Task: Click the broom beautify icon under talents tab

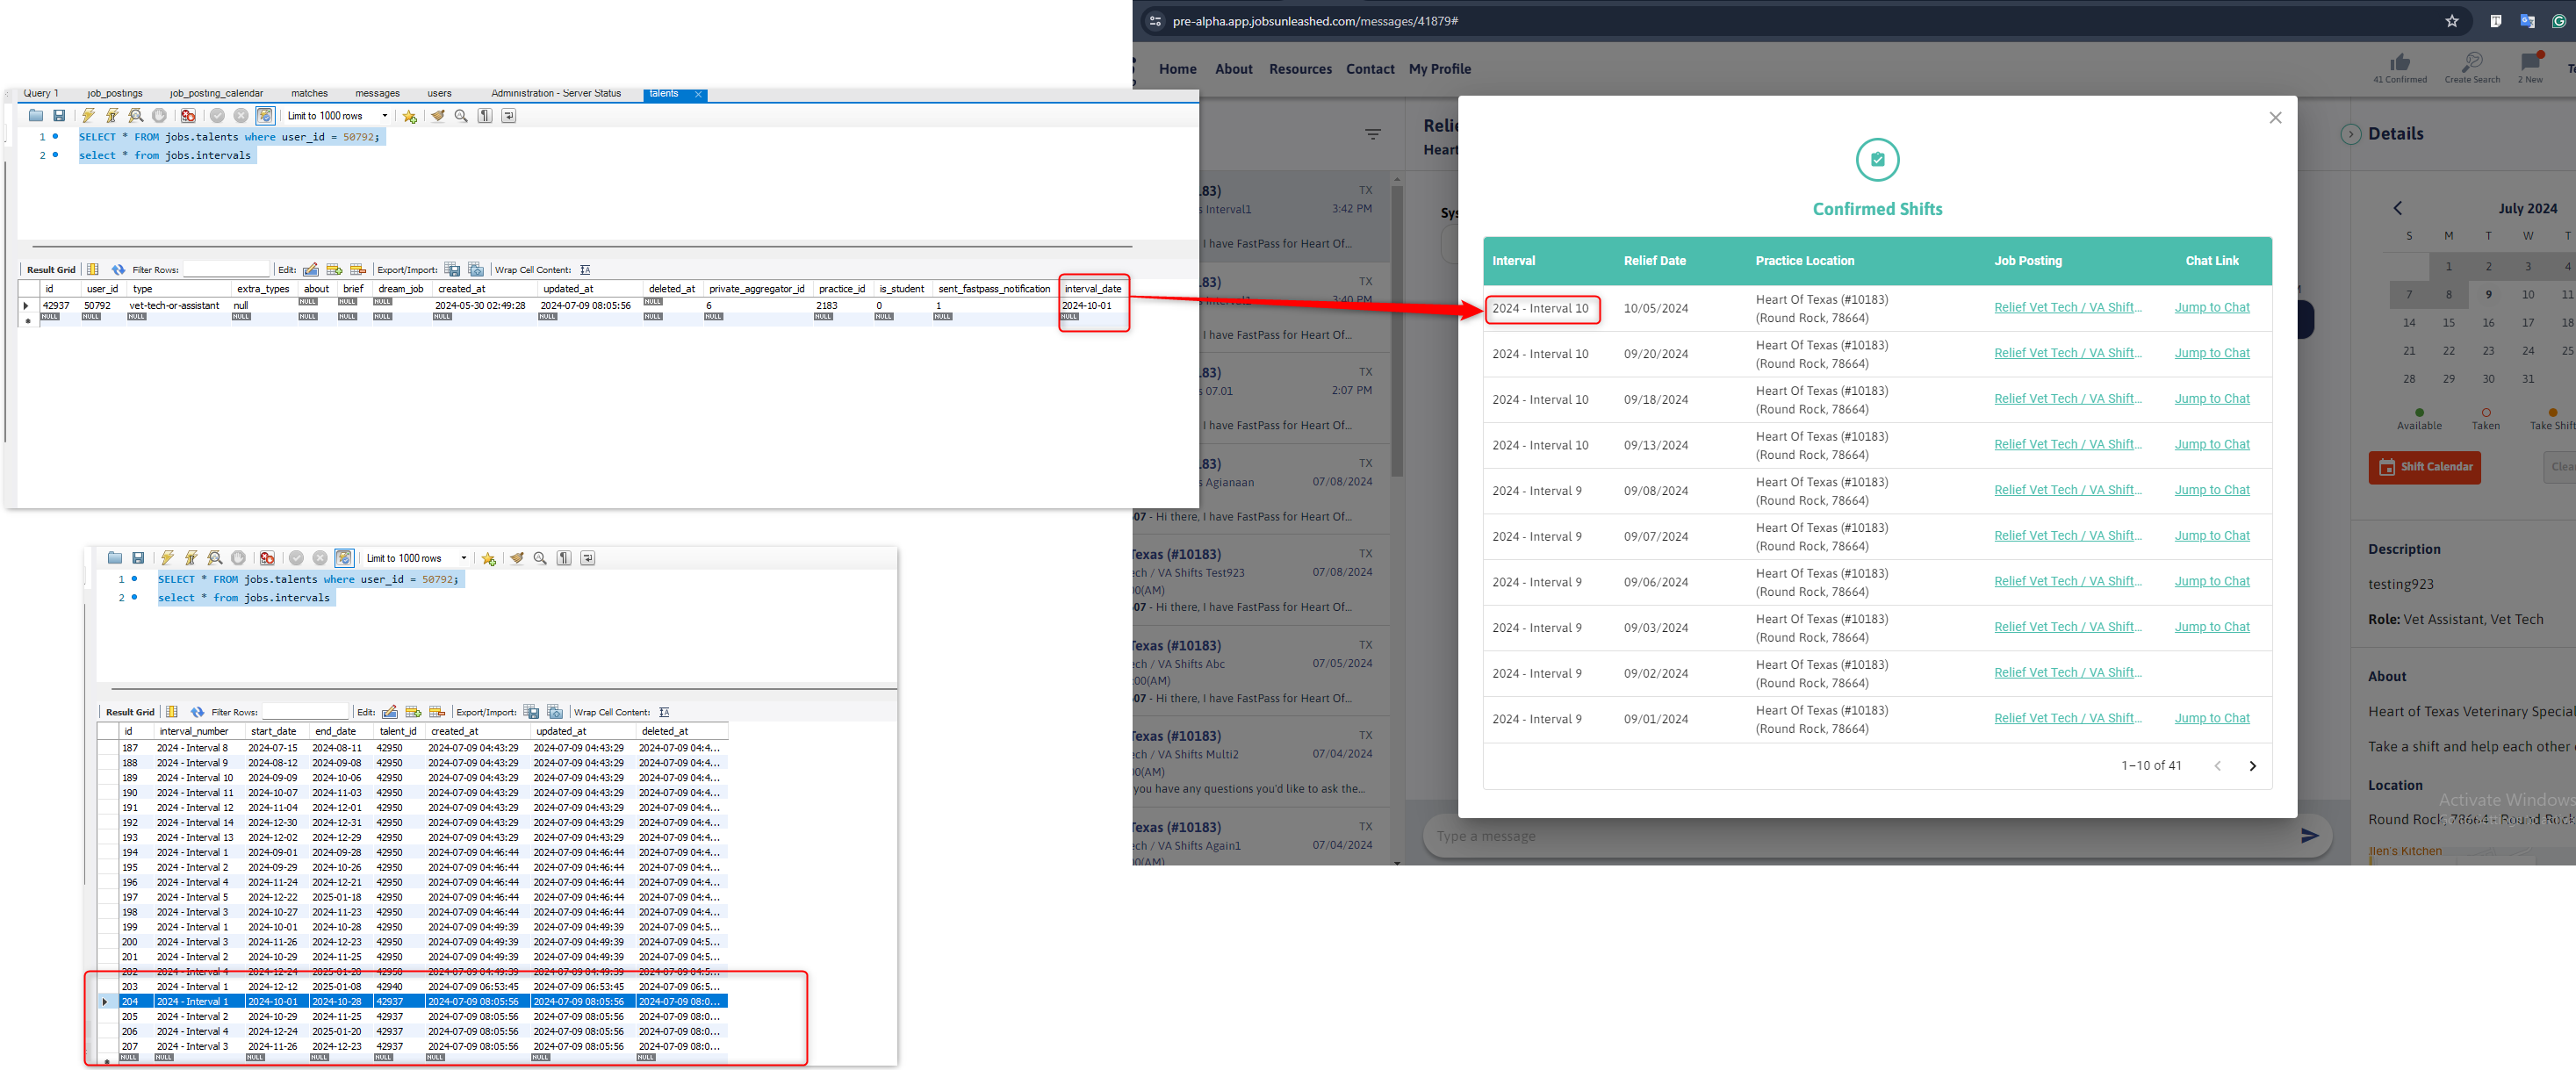Action: click(x=437, y=116)
